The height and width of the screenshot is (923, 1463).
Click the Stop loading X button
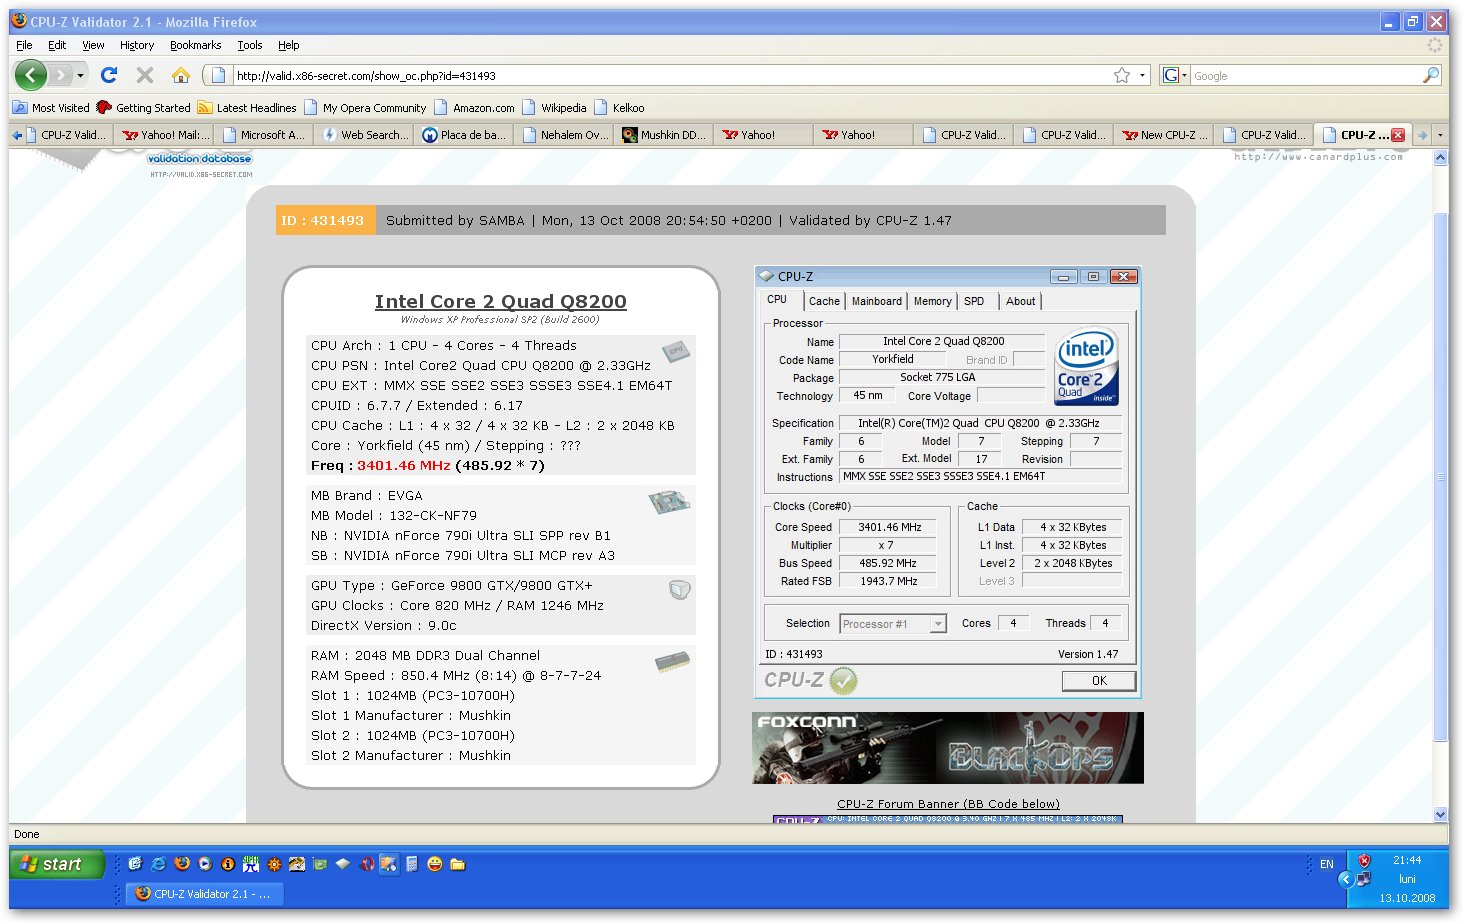click(145, 75)
